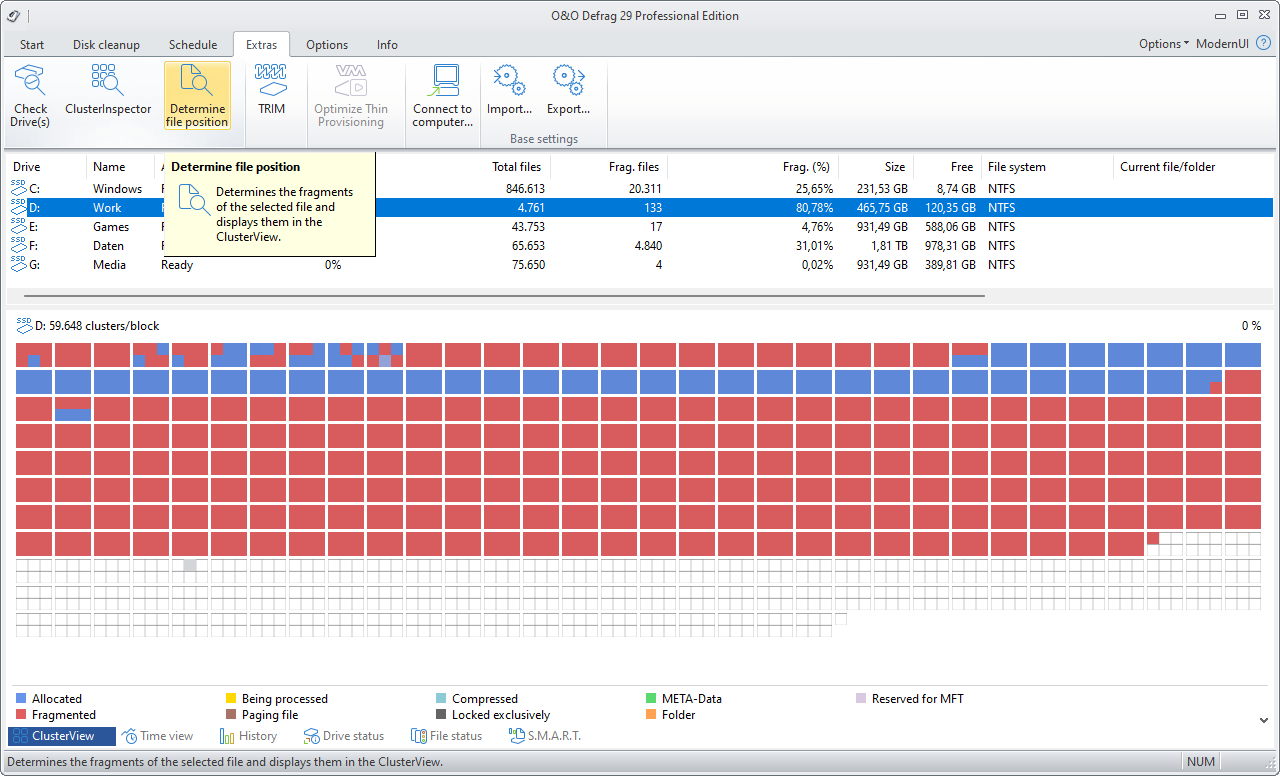Click the 80,78% fragmentation value

813,207
